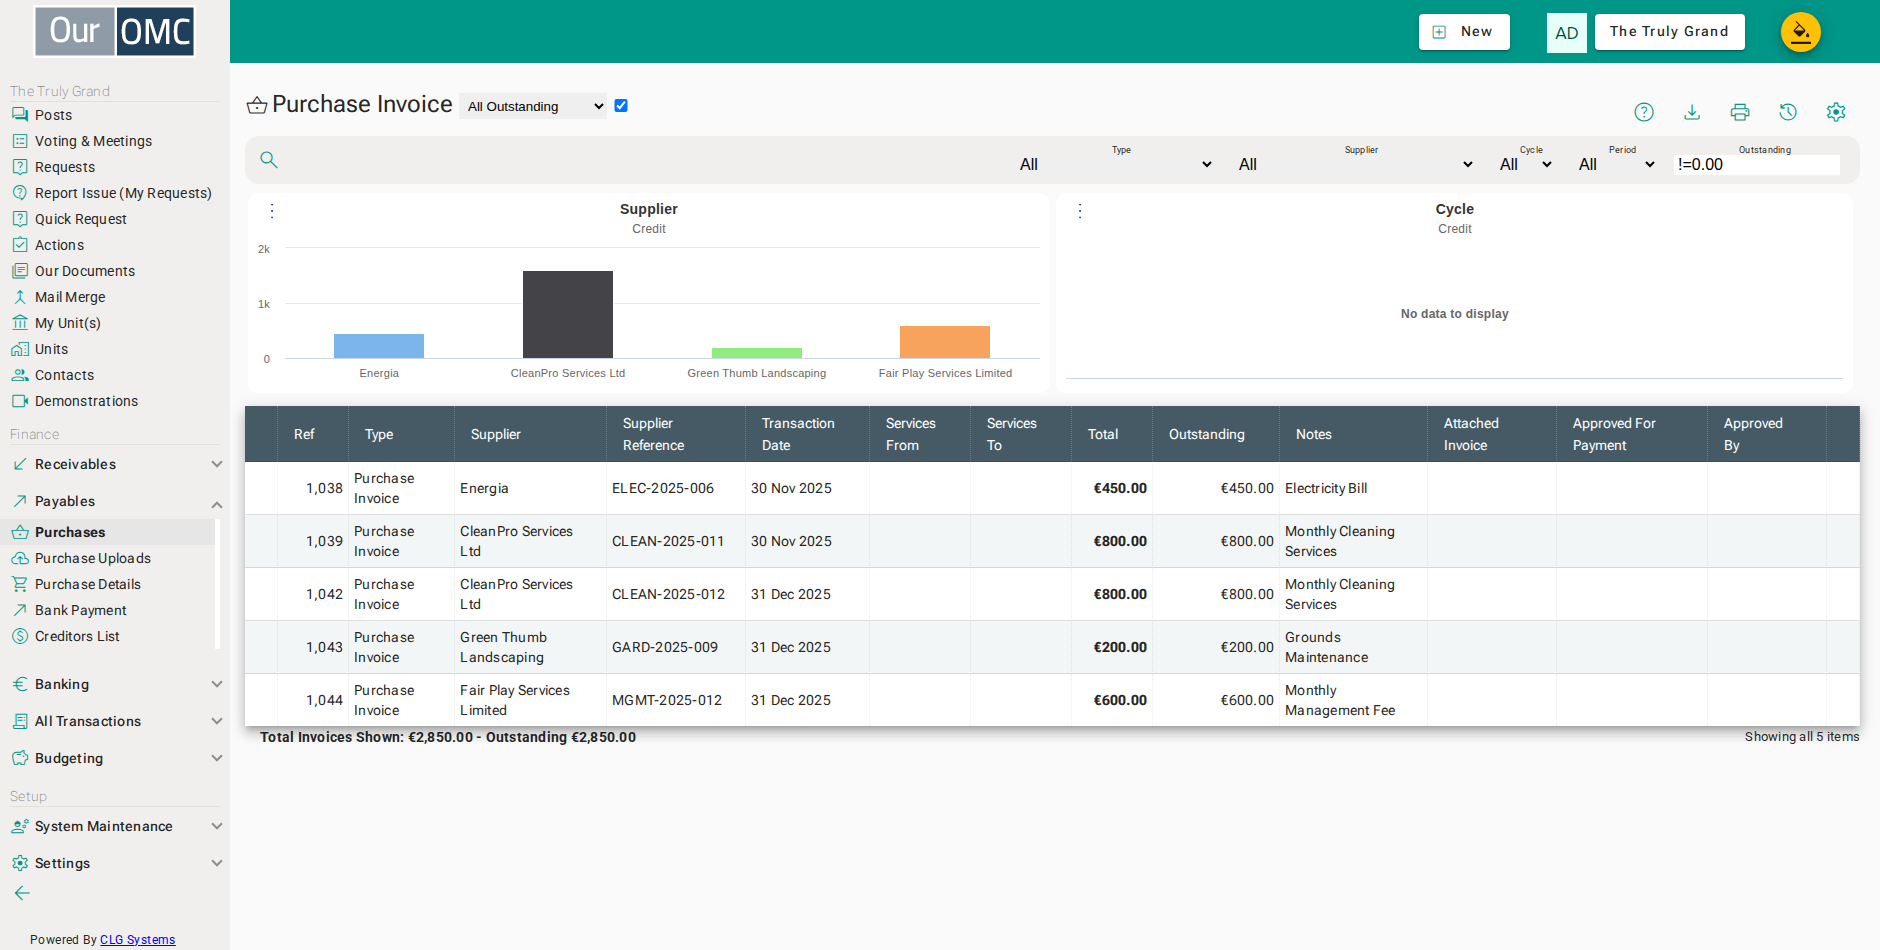Select supplier reference CLEAN-2025-011
This screenshot has width=1880, height=950.
pyautogui.click(x=668, y=541)
